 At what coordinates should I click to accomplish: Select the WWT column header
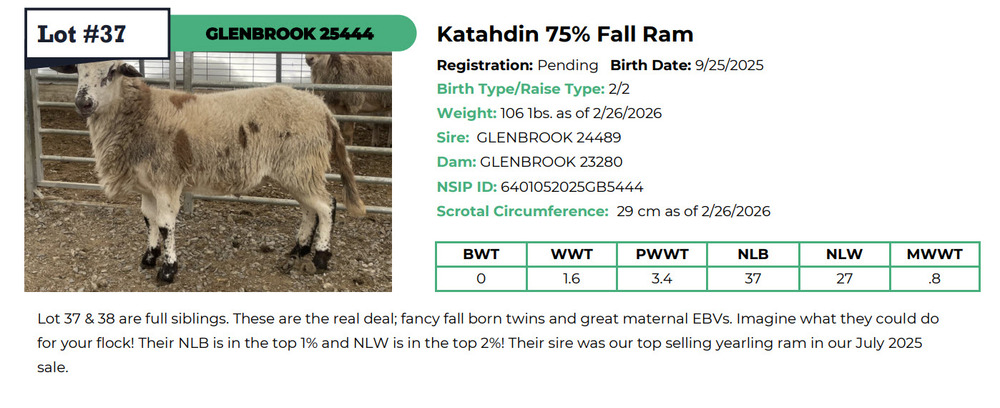click(572, 254)
